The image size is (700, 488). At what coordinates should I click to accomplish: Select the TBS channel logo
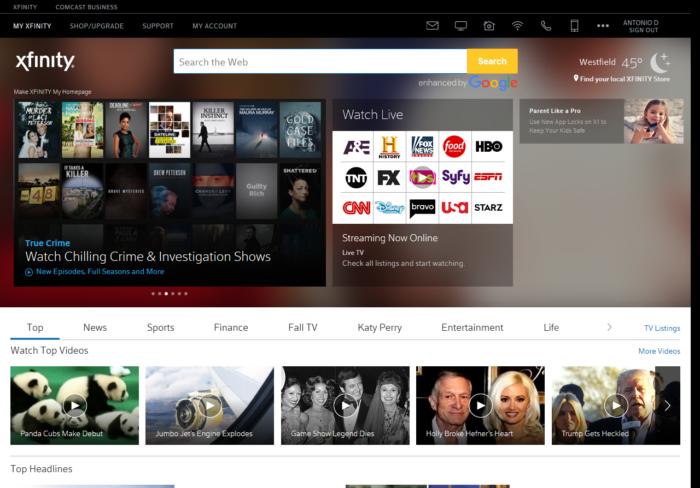[422, 178]
